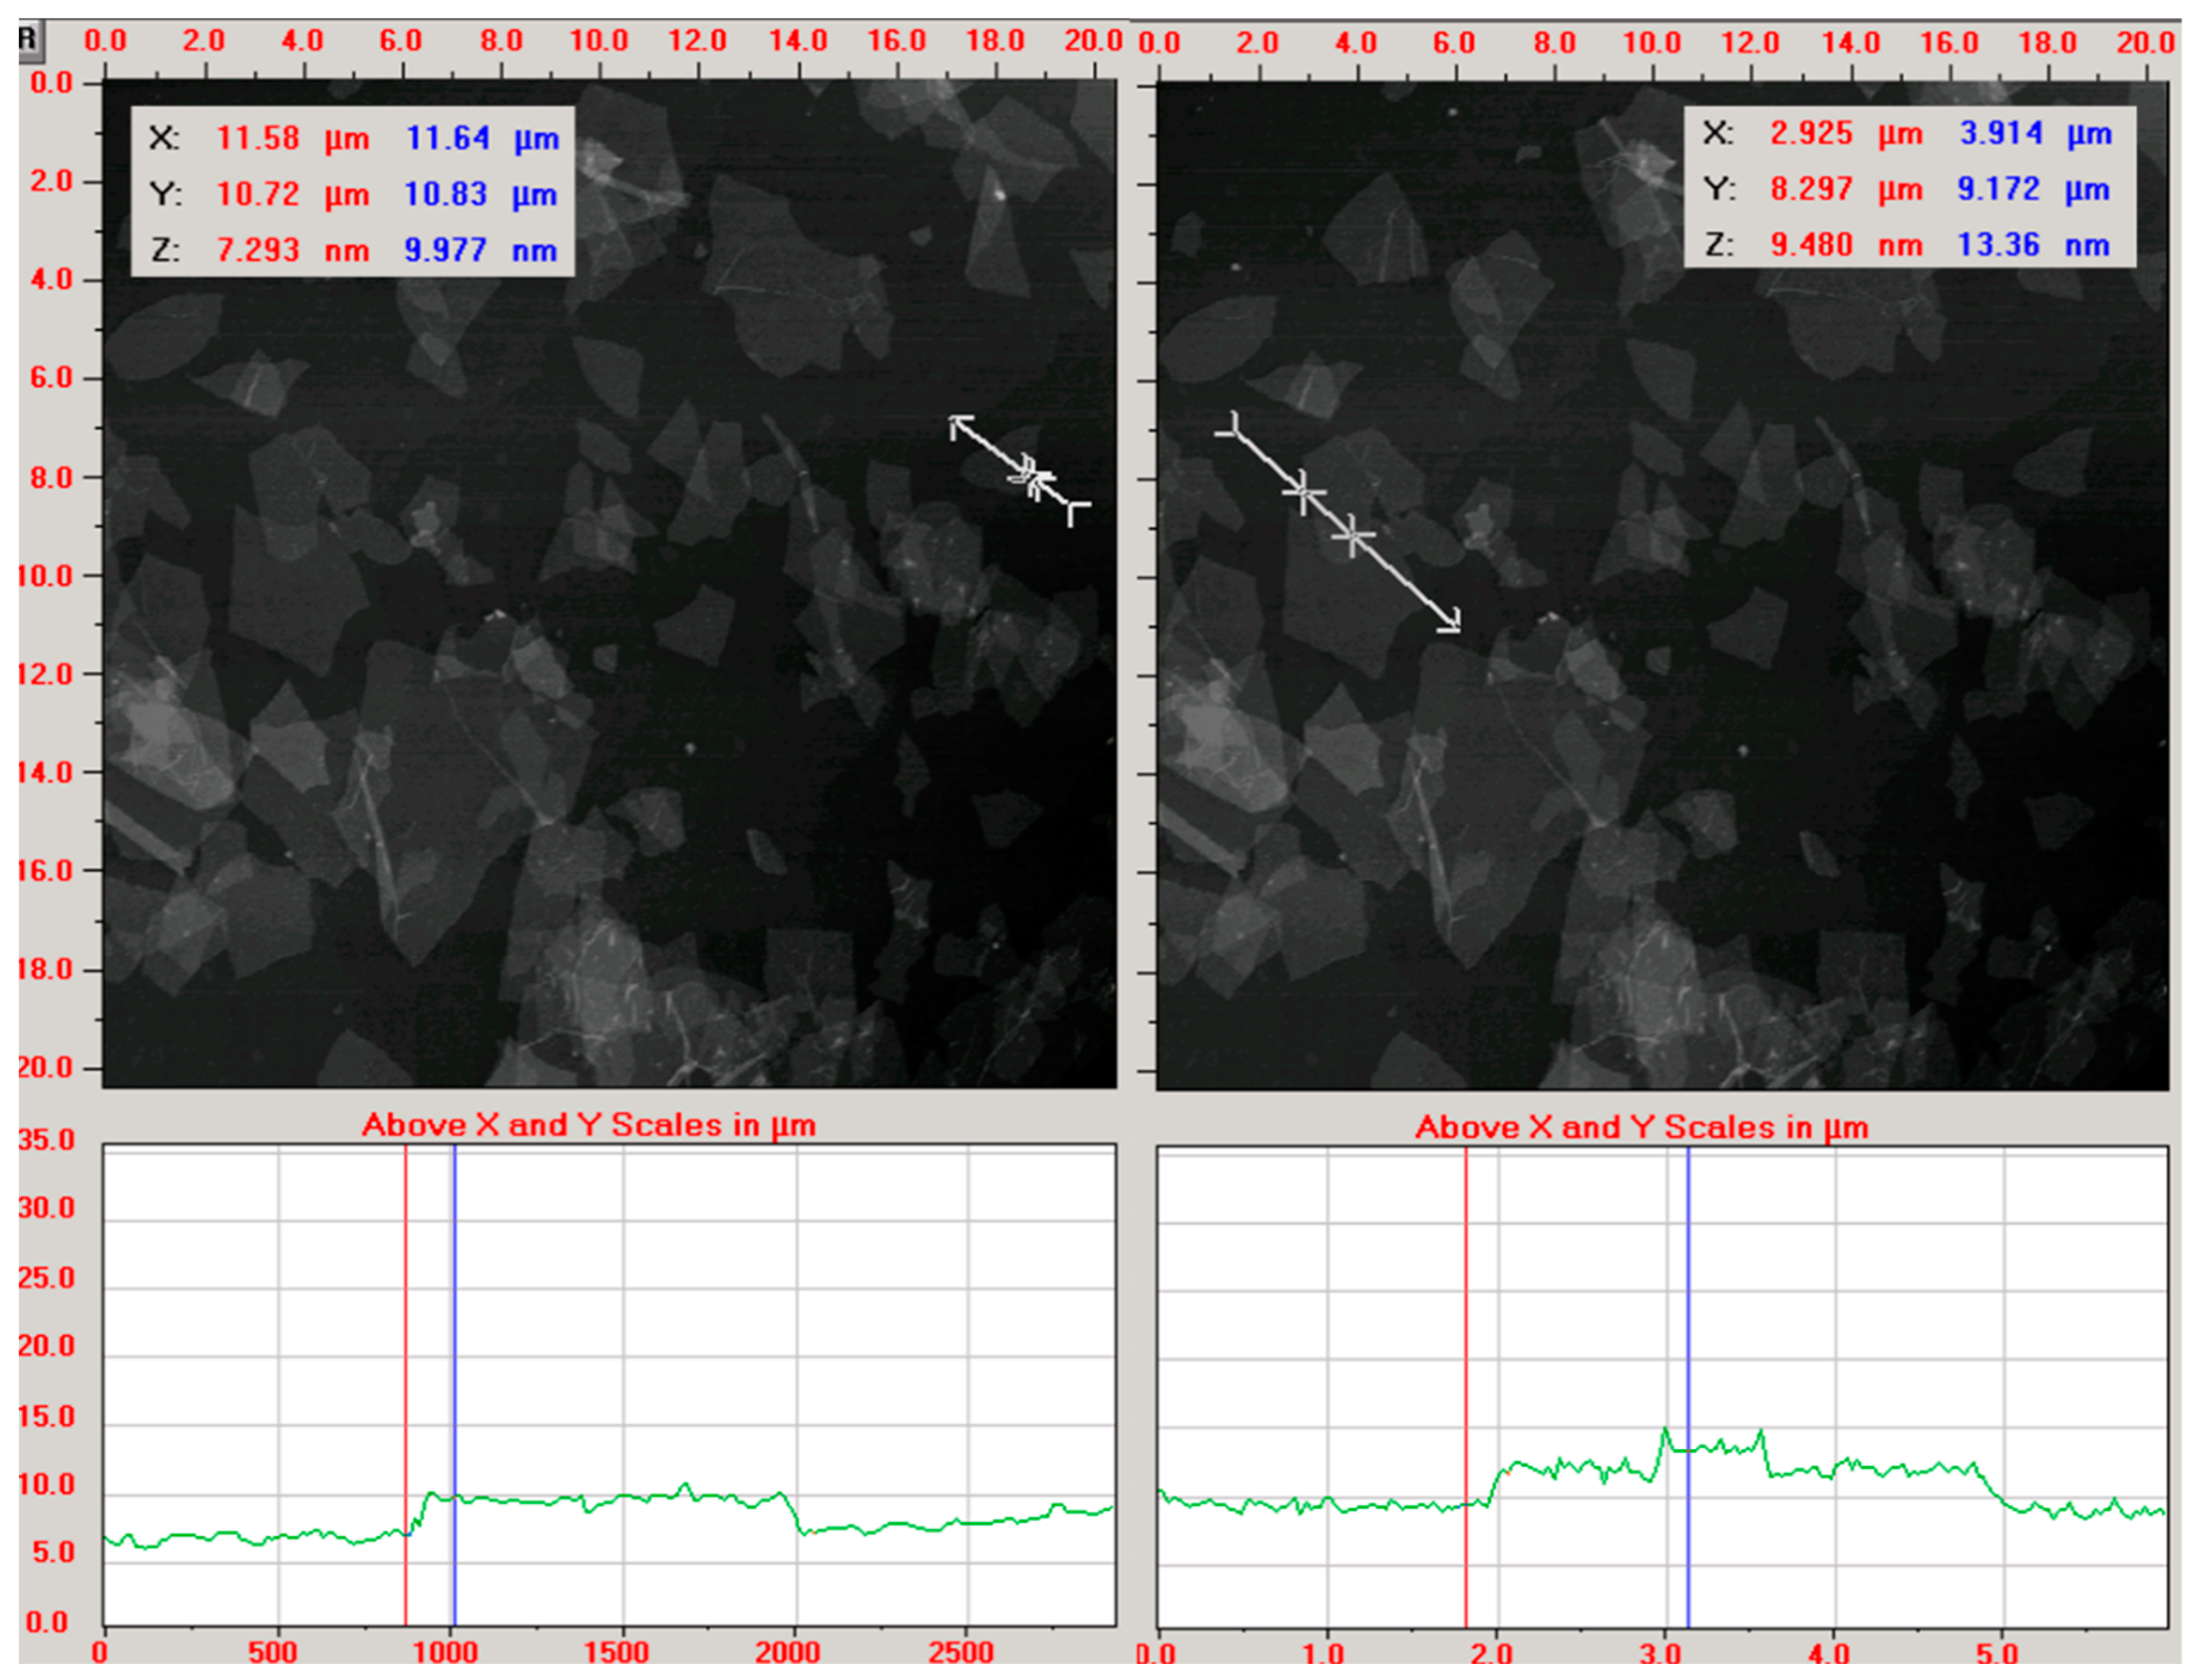Click first crosshair marker on right image's line

pyautogui.click(x=1303, y=492)
